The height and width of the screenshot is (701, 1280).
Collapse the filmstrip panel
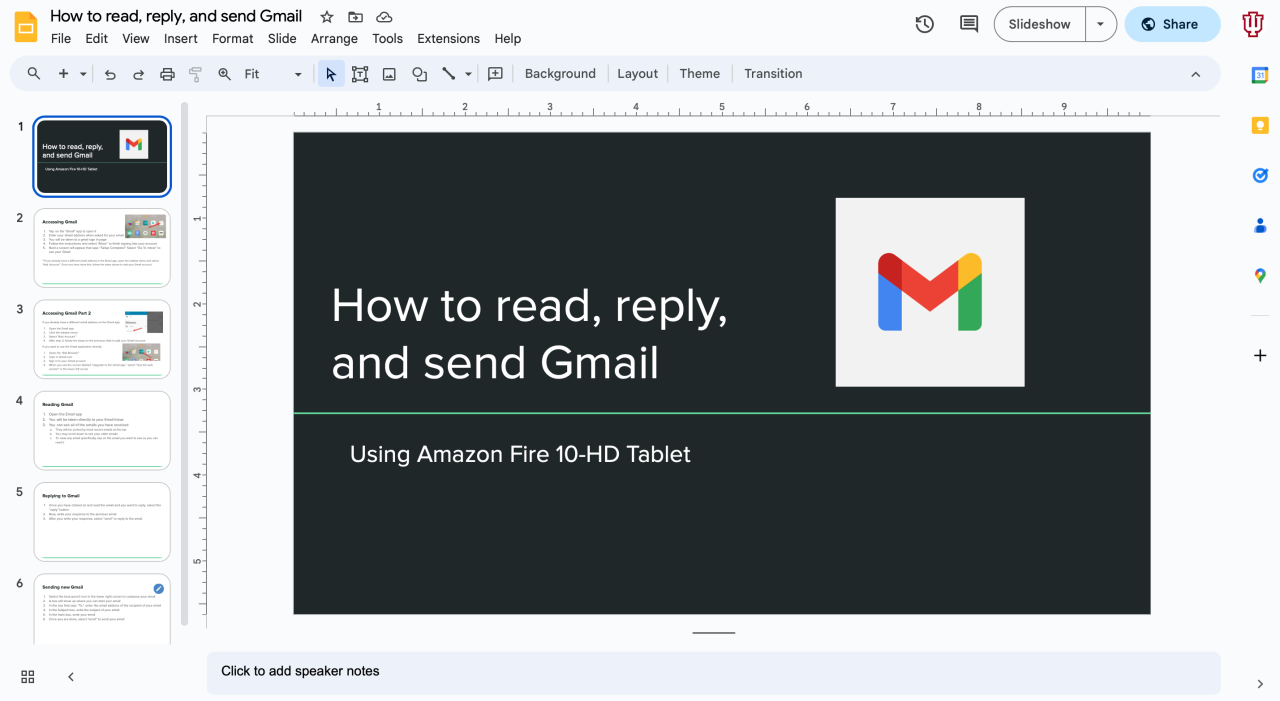71,677
